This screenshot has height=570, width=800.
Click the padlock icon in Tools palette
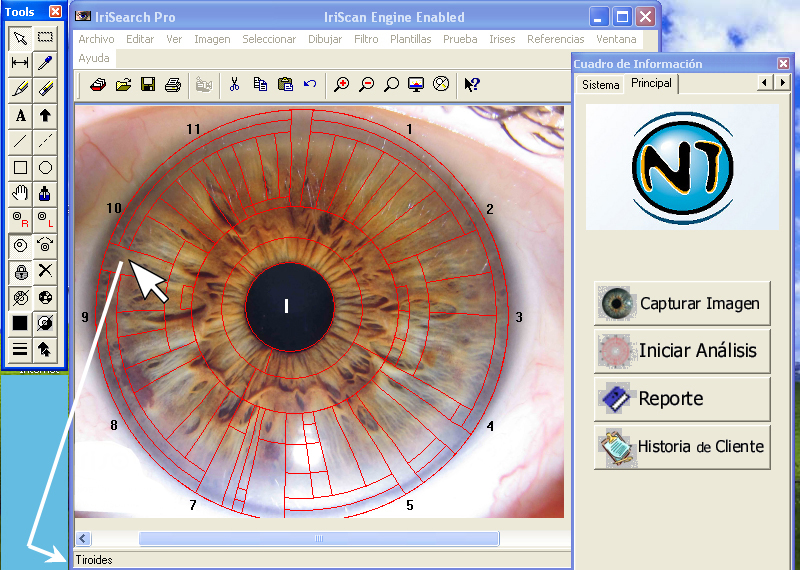tap(20, 271)
